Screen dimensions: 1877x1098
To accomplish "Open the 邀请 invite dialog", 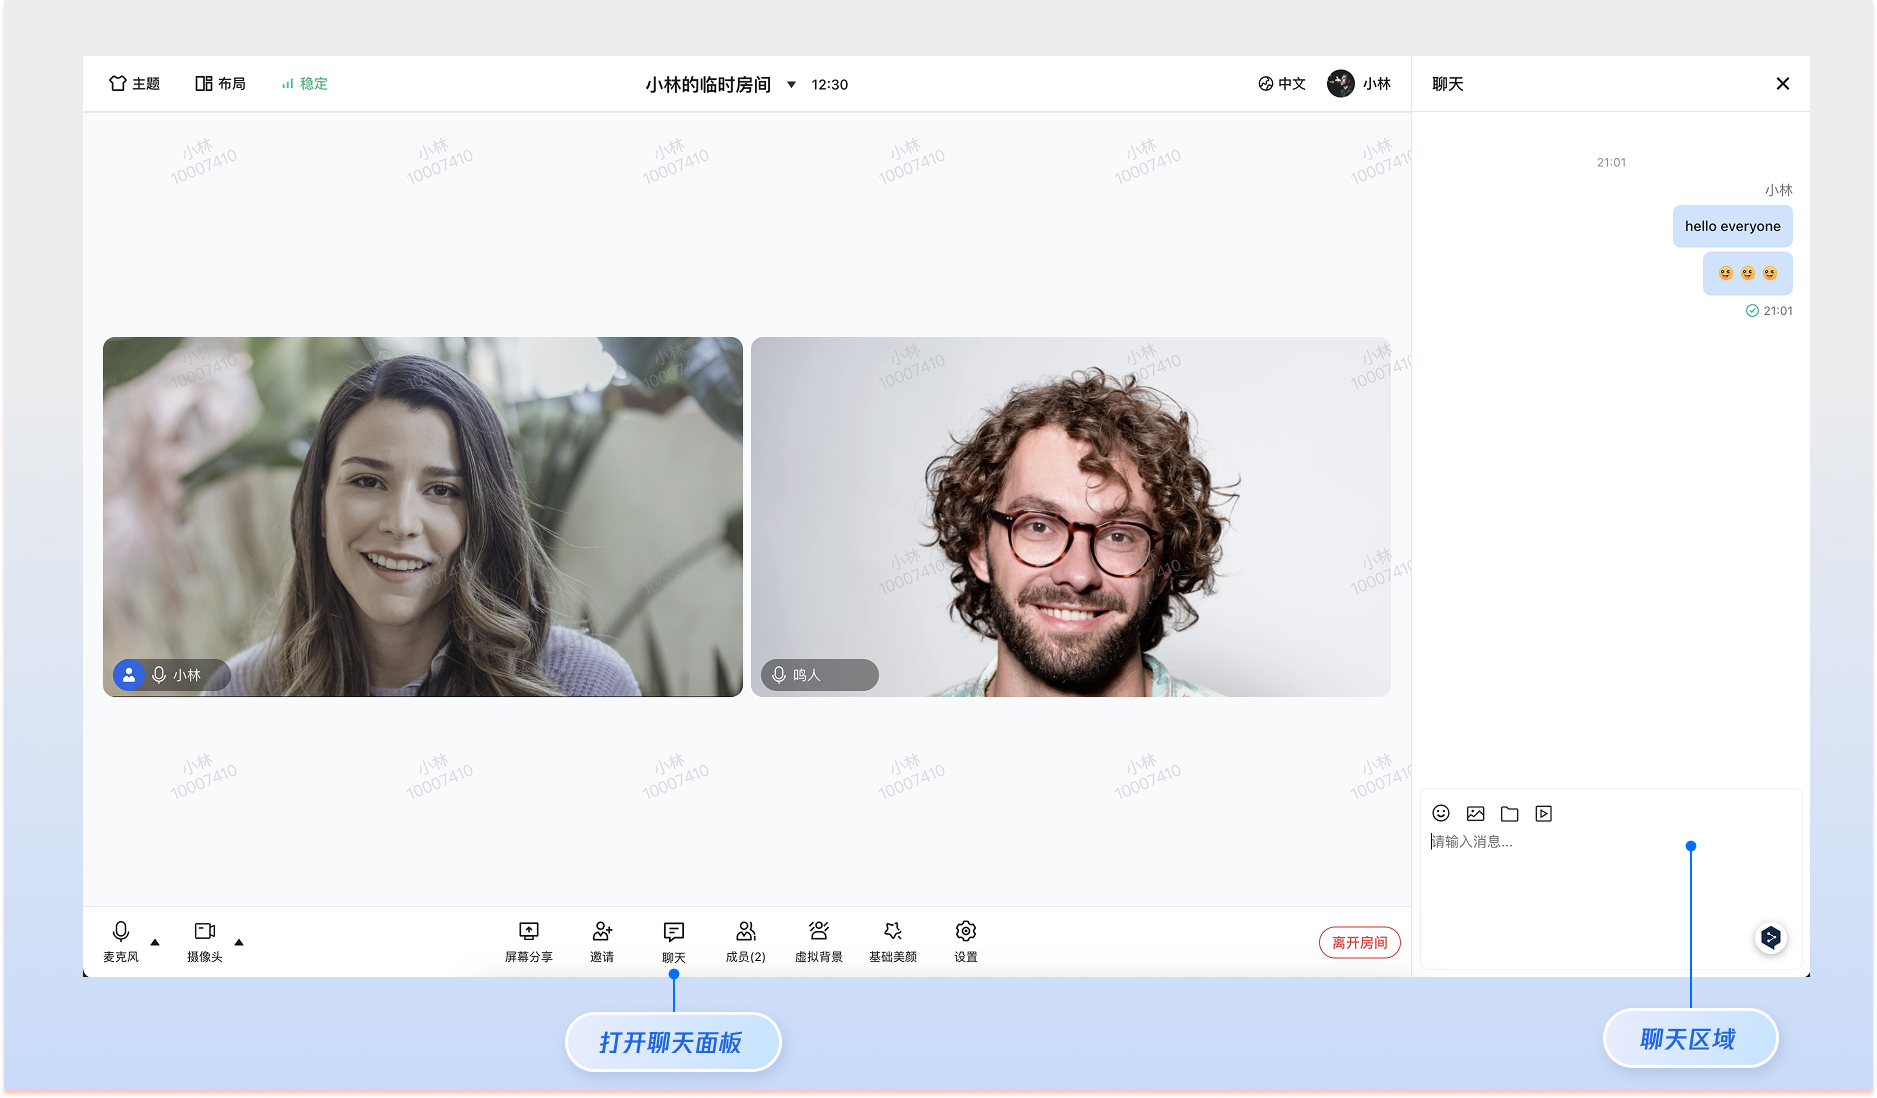I will [602, 942].
